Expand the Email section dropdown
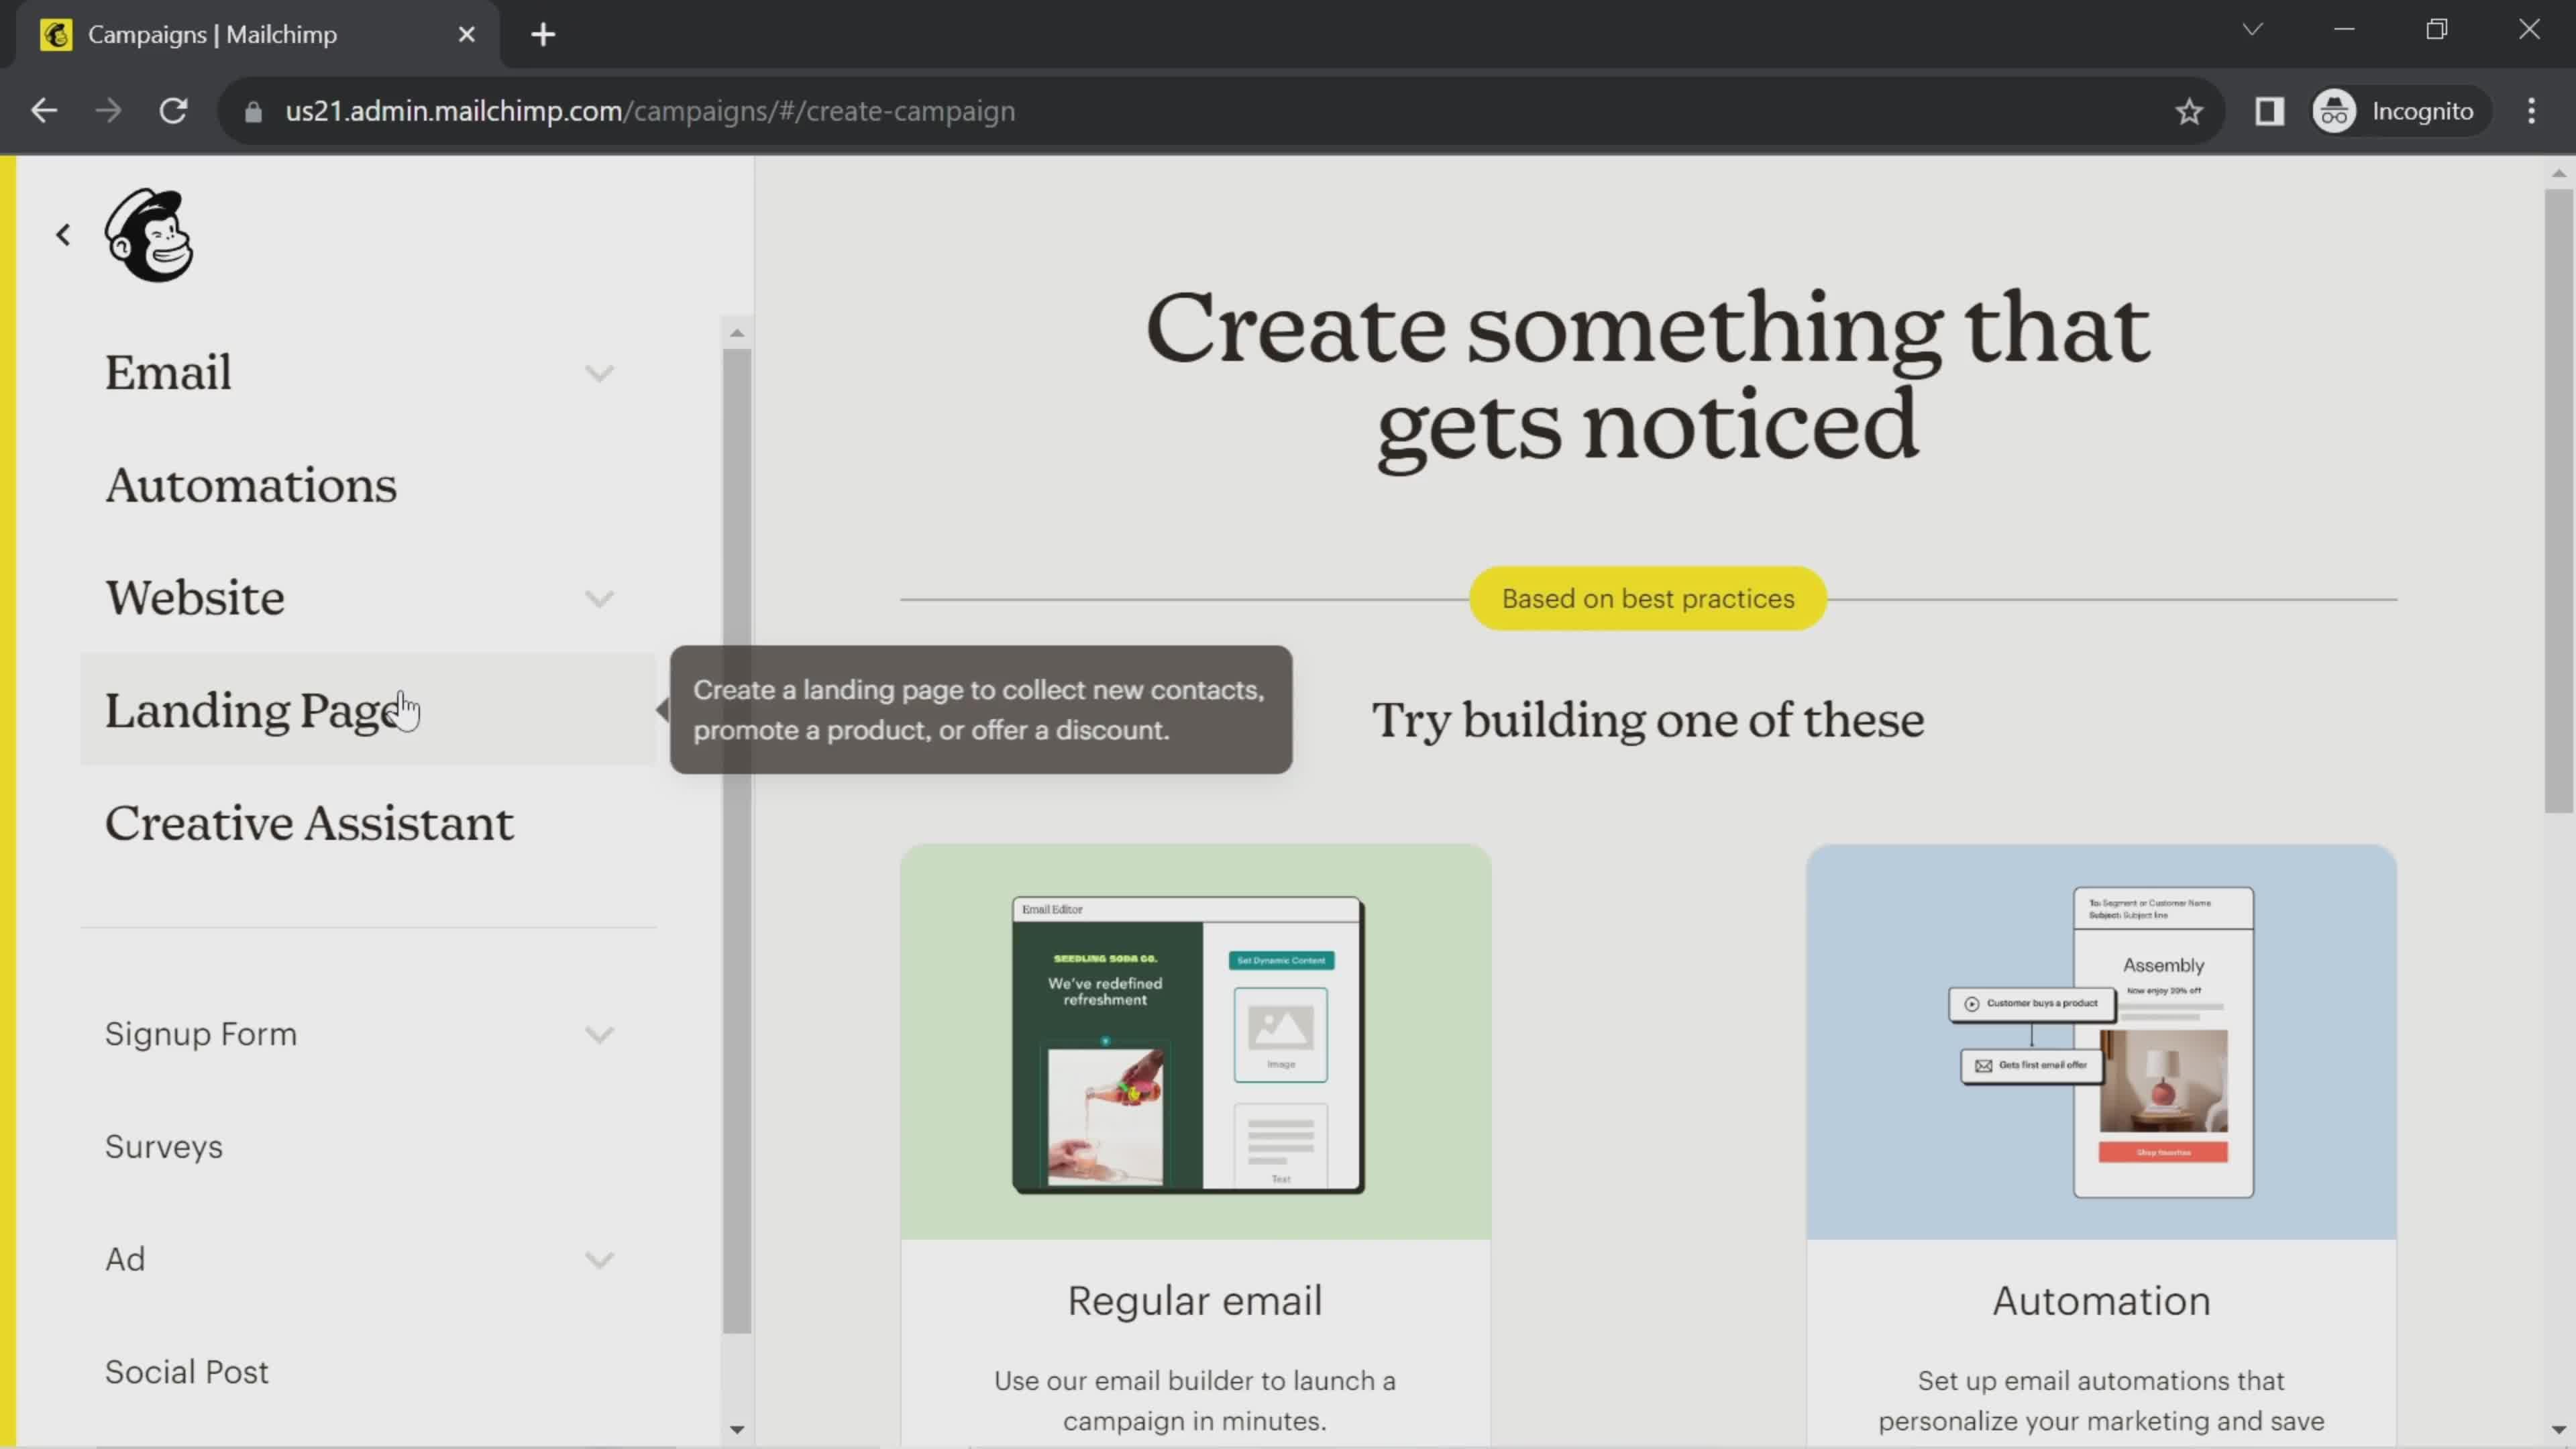Screen dimensions: 2576x1449 point(598,372)
